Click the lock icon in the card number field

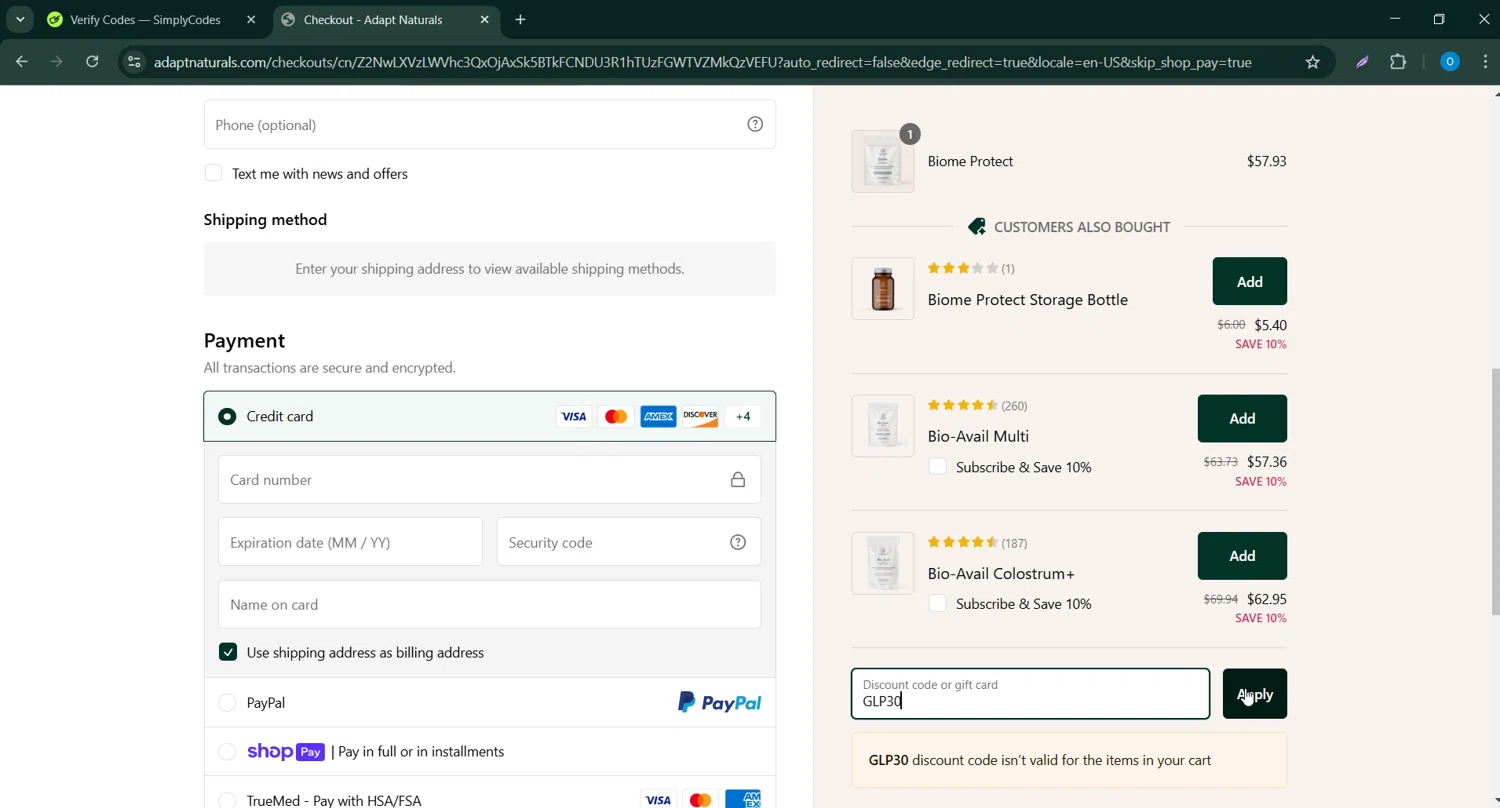click(x=738, y=480)
